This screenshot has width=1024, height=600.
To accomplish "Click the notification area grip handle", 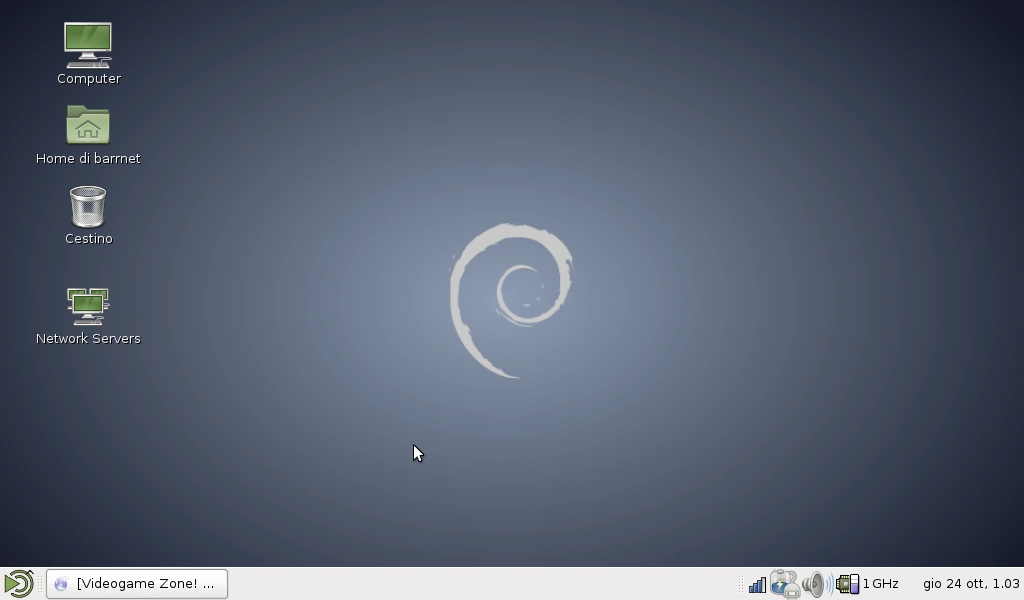I will pos(741,584).
